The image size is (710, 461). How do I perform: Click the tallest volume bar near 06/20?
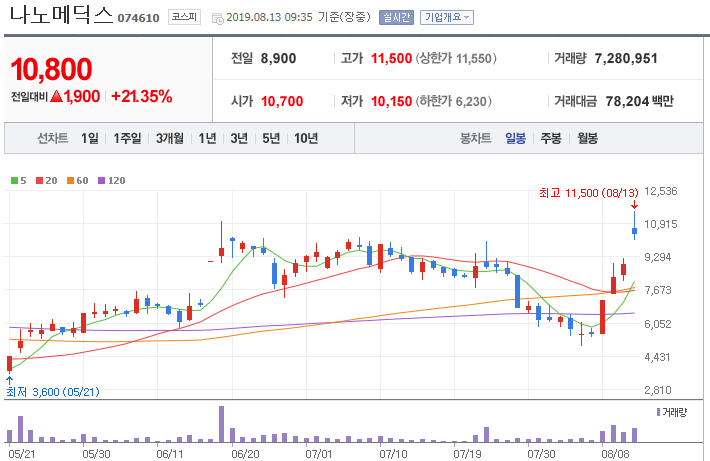pos(221,424)
